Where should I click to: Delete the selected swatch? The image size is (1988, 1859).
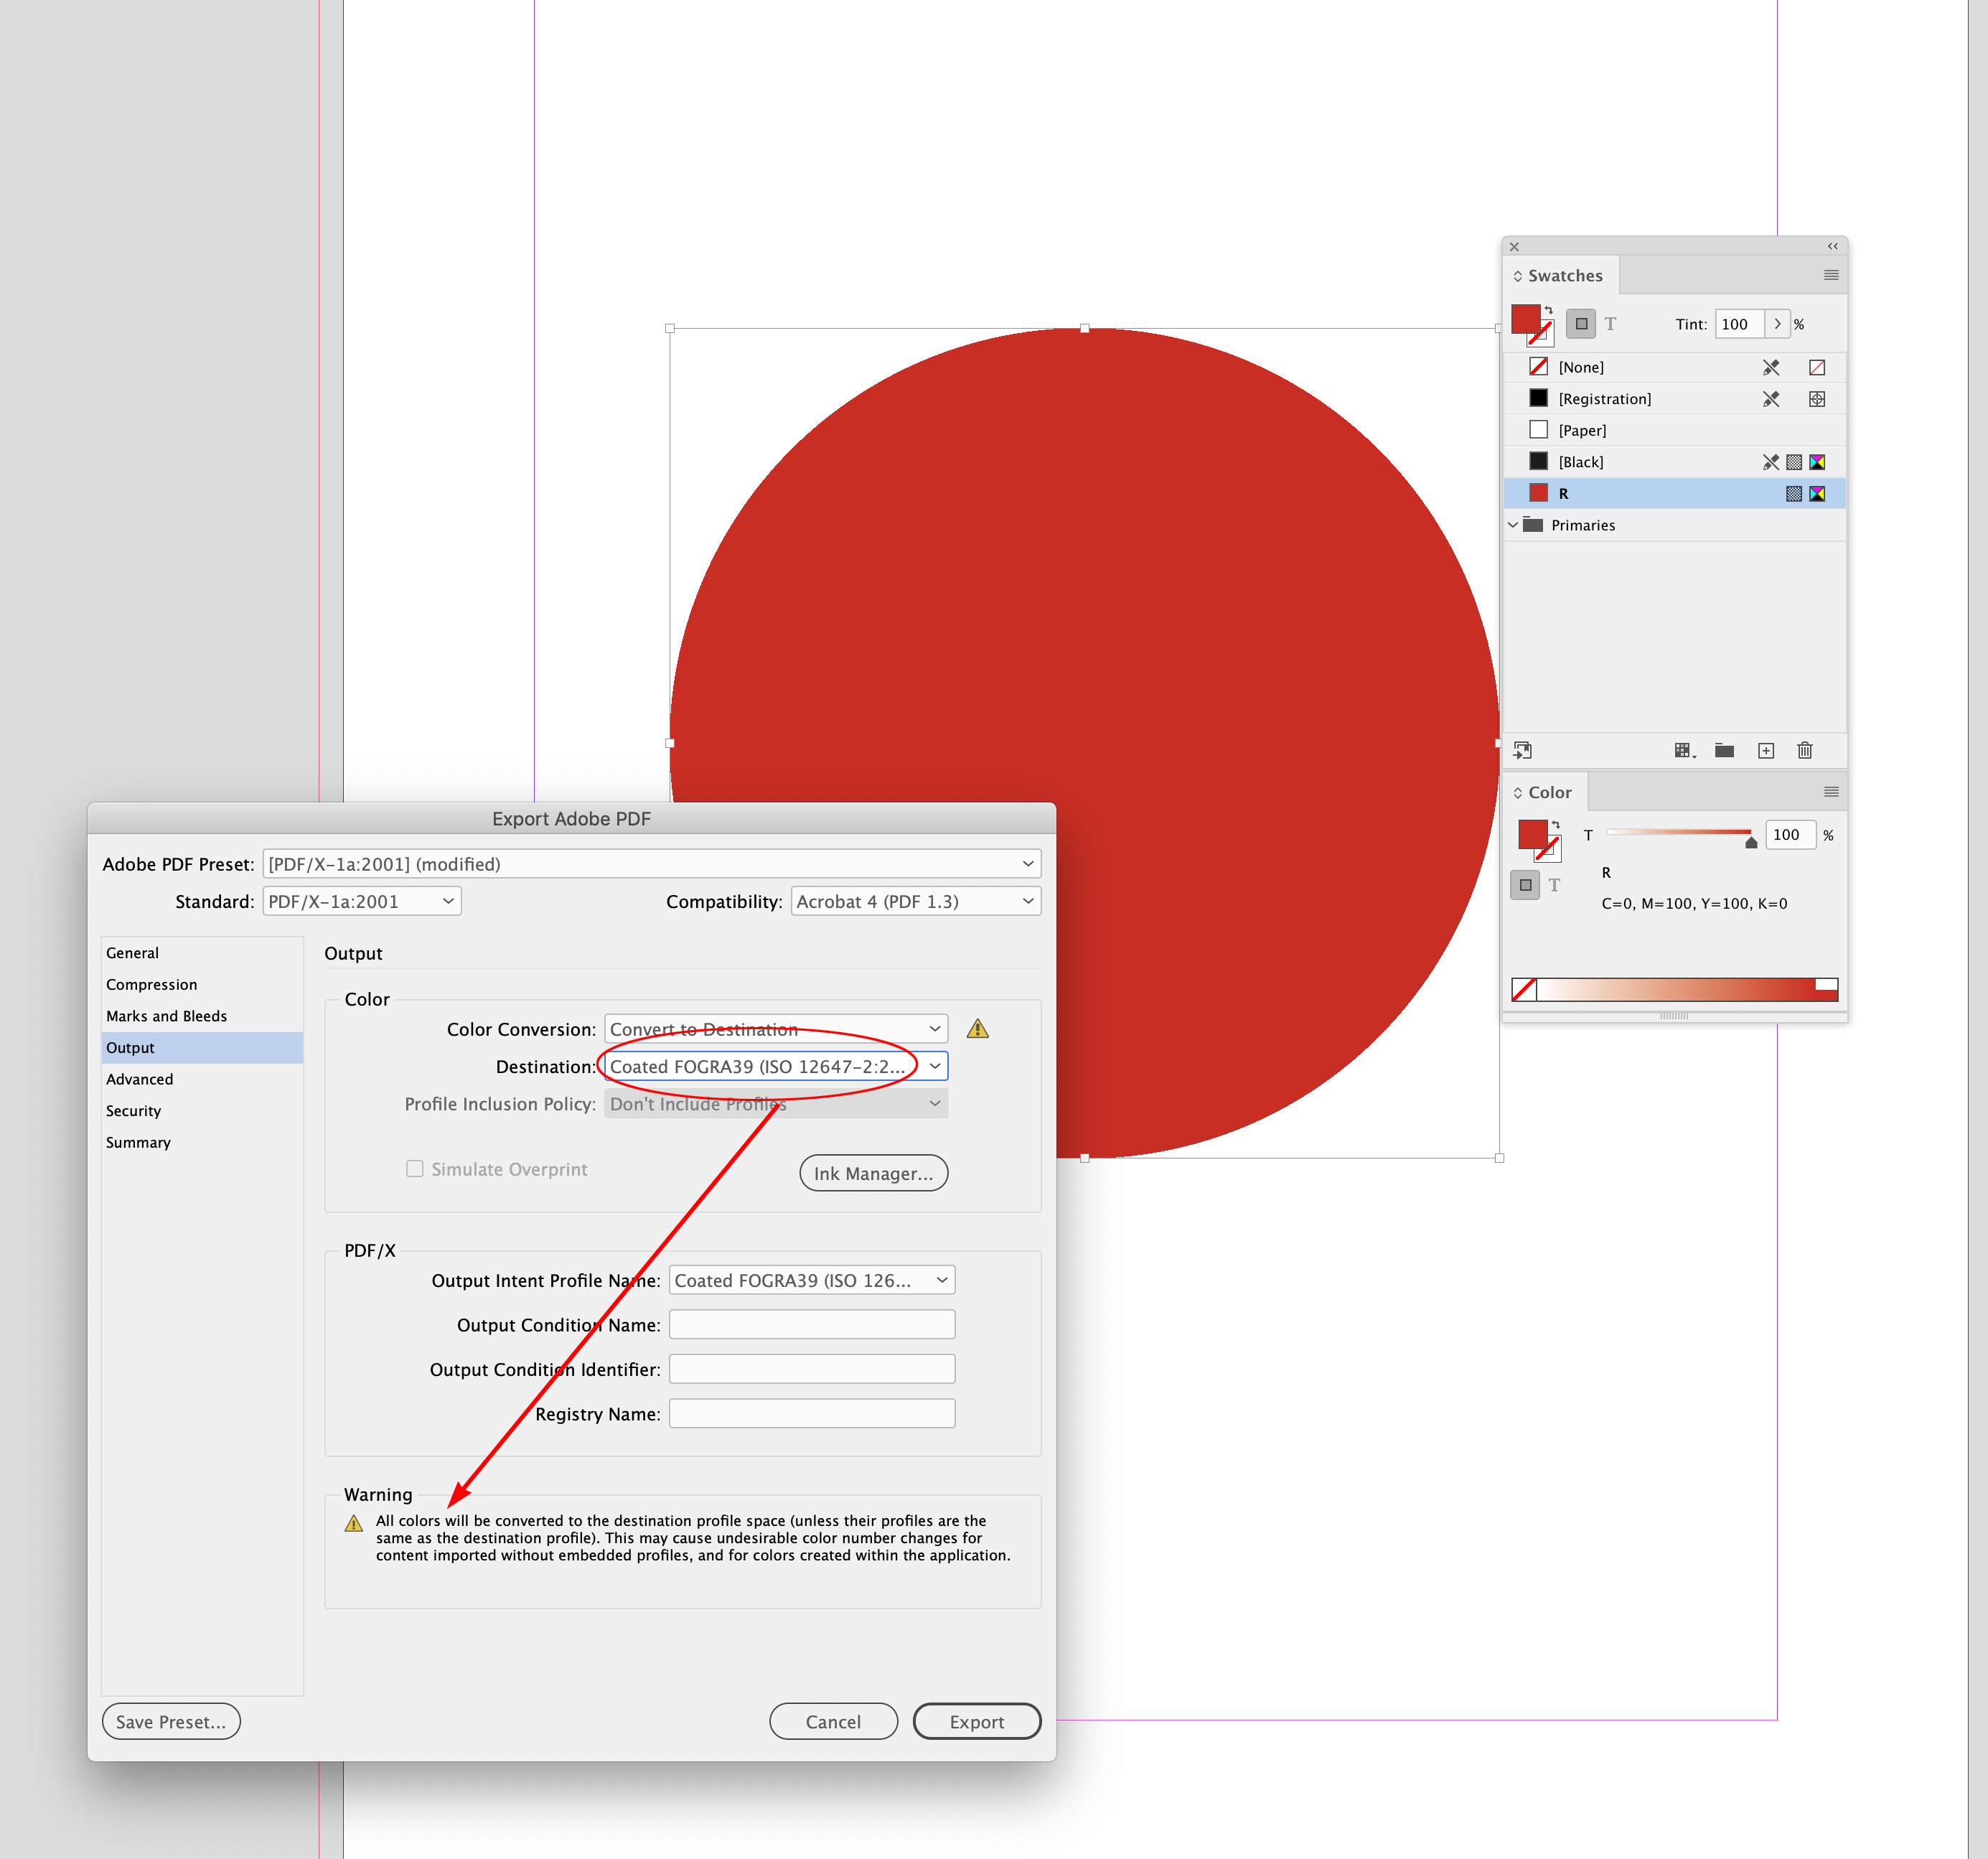pos(1805,750)
